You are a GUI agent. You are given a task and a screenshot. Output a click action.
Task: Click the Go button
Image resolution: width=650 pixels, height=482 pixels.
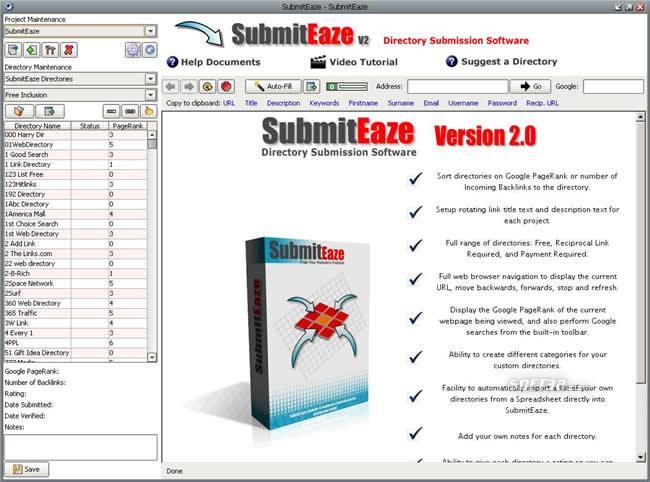click(x=530, y=86)
